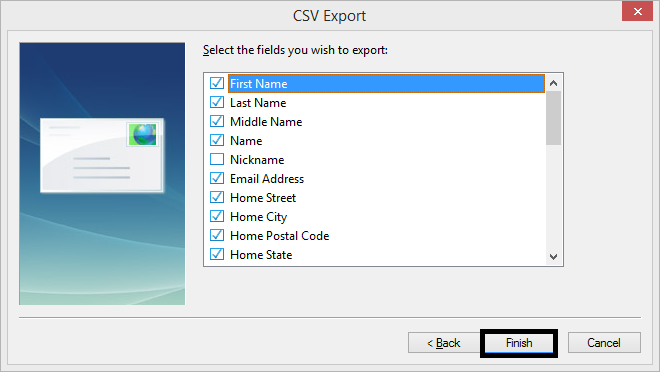Screen dimensions: 660x372
Task: Select the Home Postal Code text label
Action: pyautogui.click(x=279, y=236)
